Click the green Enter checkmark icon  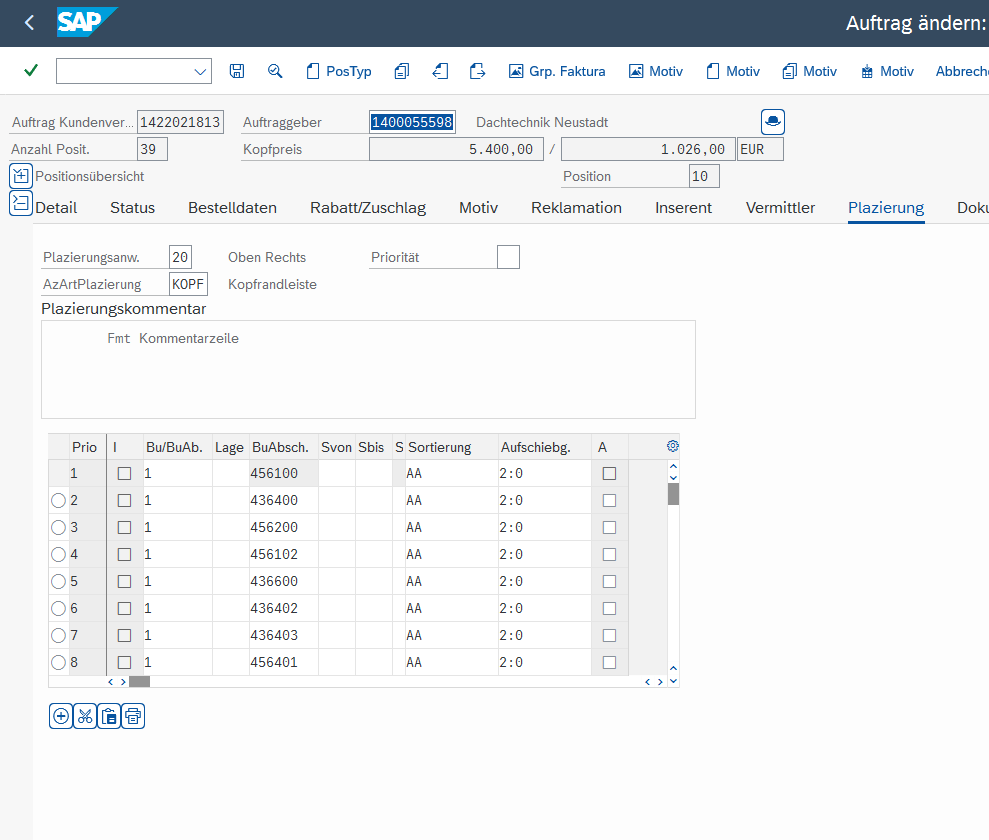[x=31, y=71]
